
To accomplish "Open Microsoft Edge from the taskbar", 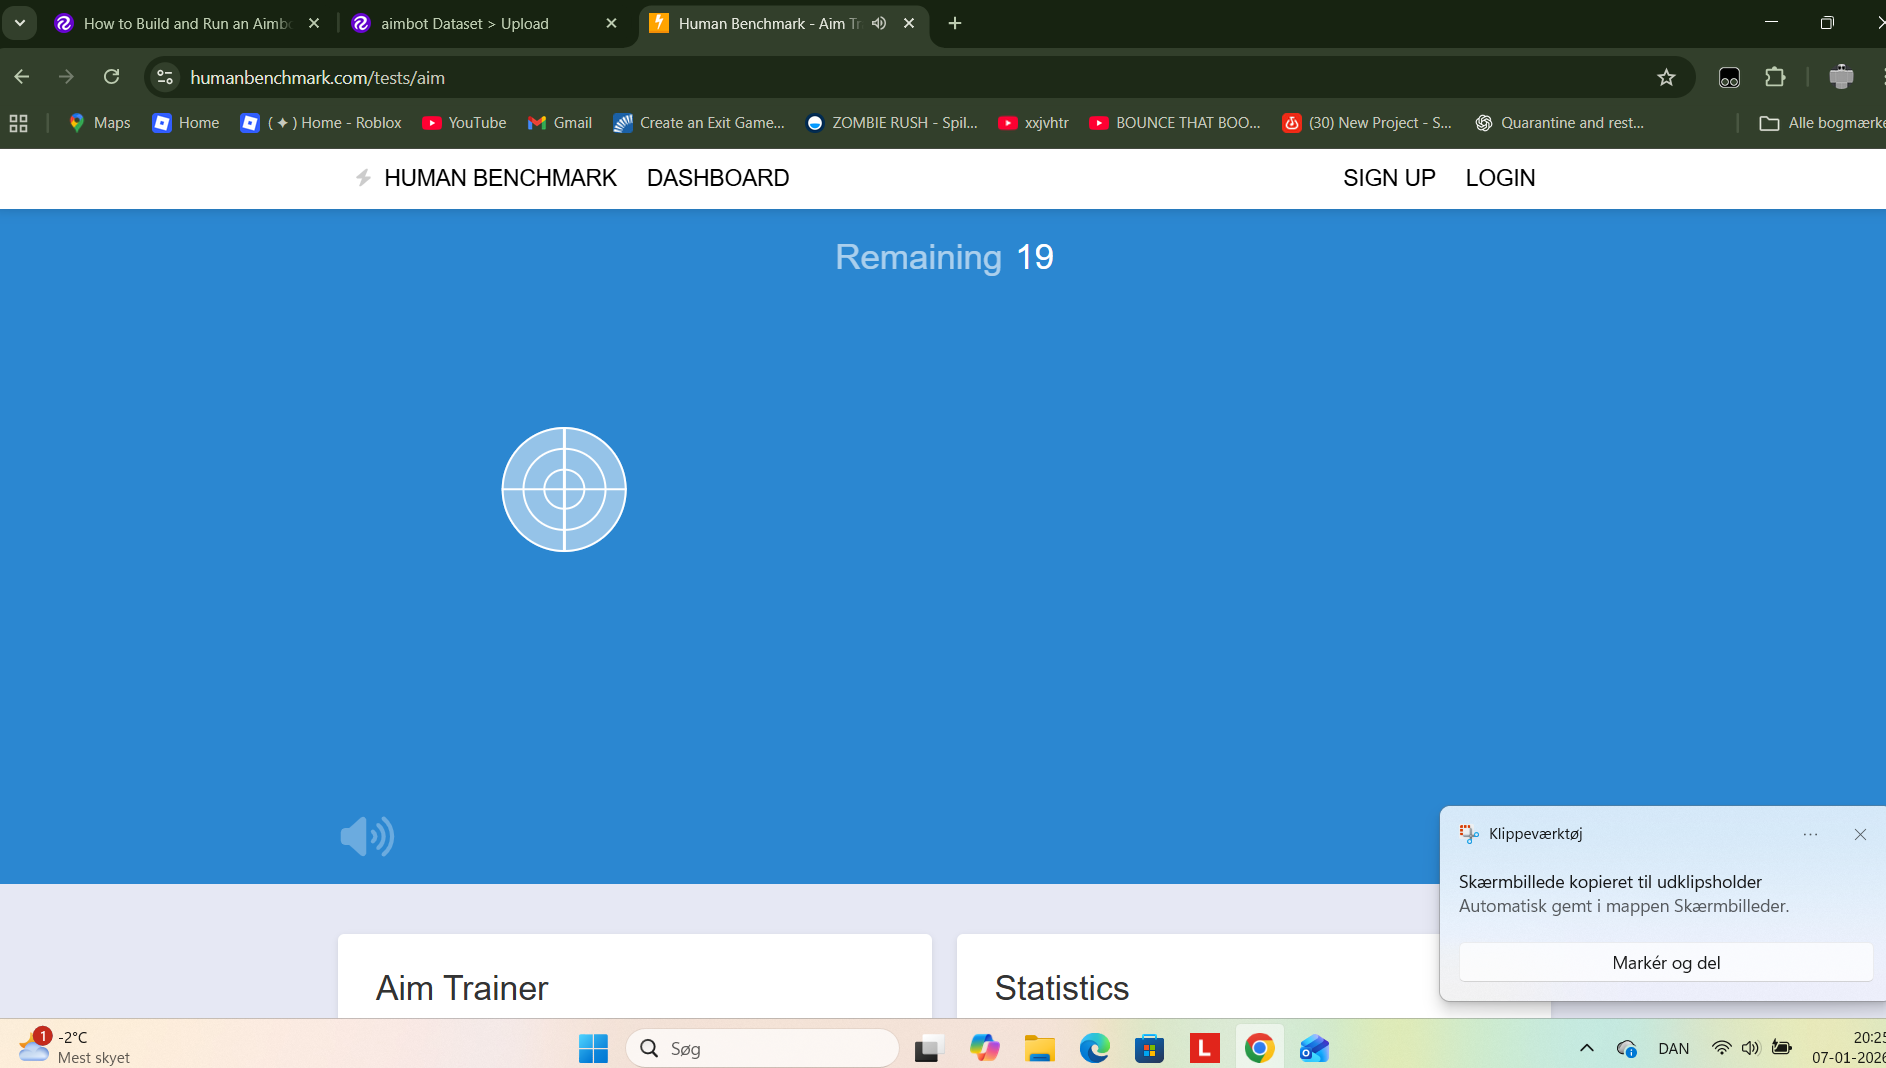I will tap(1095, 1048).
